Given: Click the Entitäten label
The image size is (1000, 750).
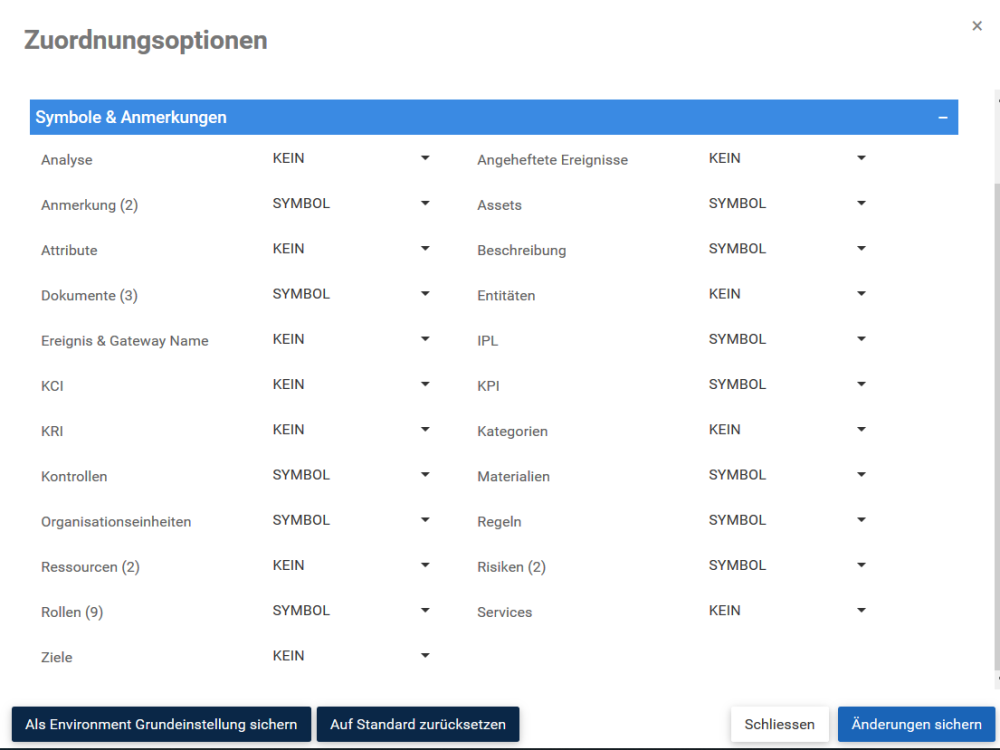Looking at the screenshot, I should (506, 296).
